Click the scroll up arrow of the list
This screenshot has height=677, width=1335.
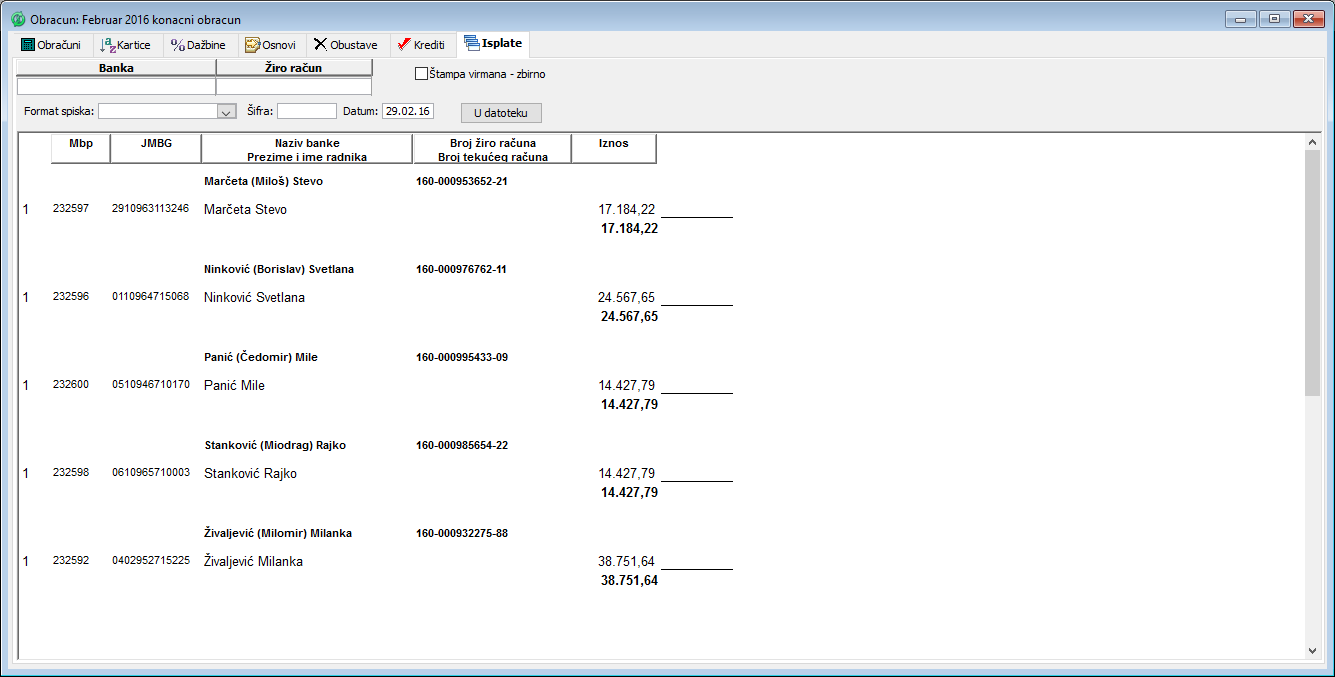[1313, 143]
